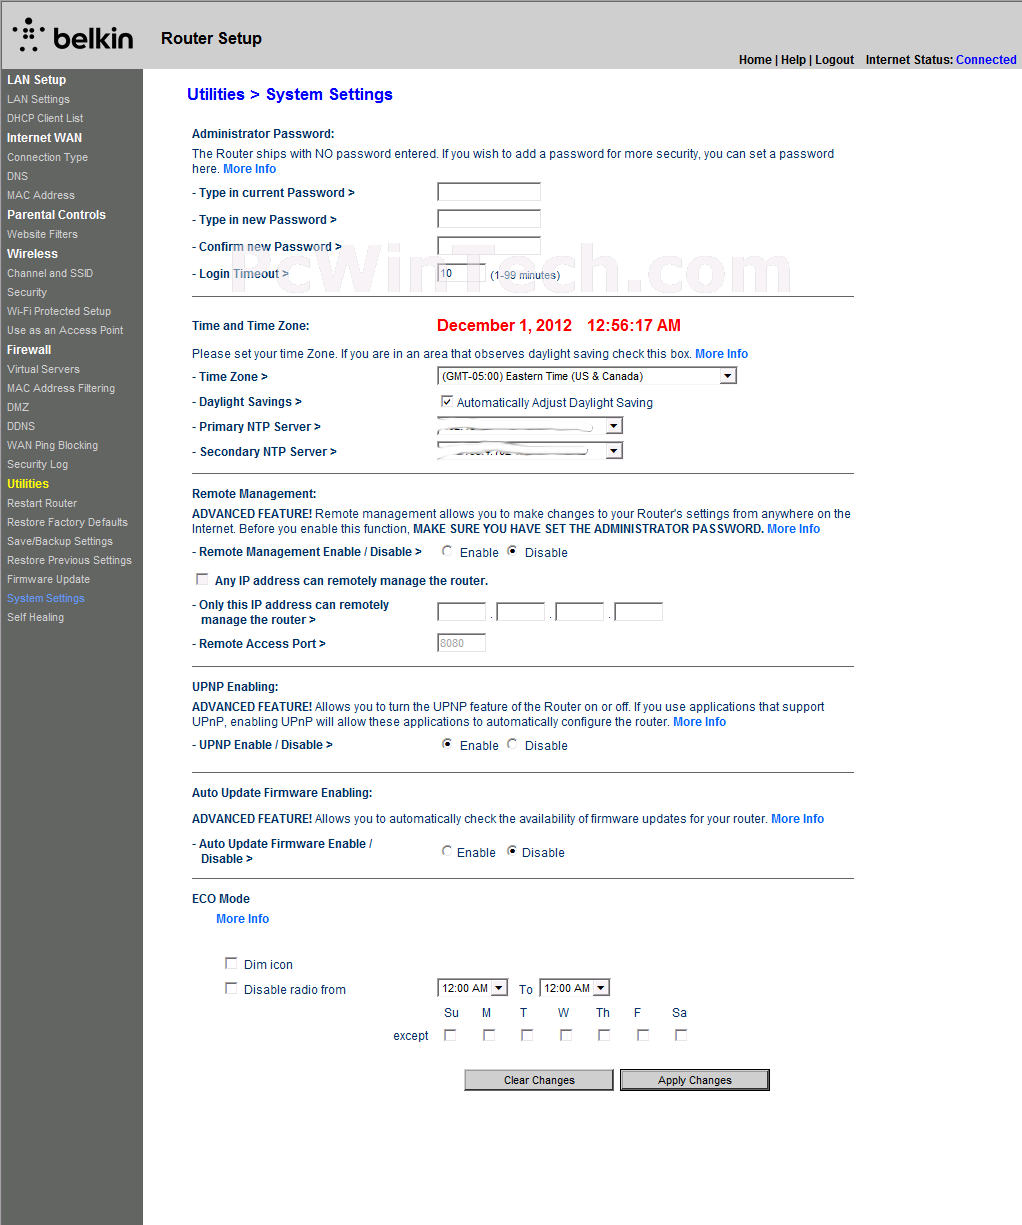
Task: Click the Belkin logo
Action: [73, 36]
